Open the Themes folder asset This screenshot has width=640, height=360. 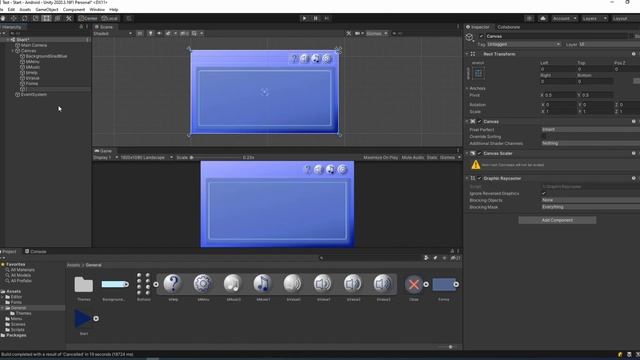click(84, 284)
